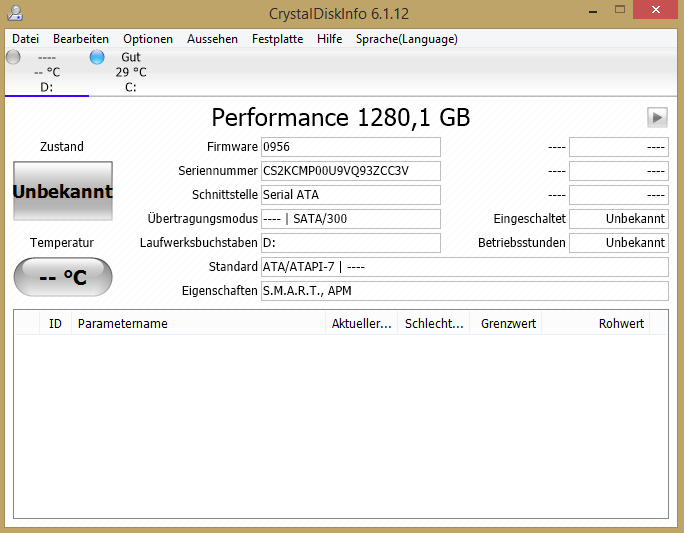Screen dimensions: 684x533
Task: Click the Rohwert column header
Action: (x=595, y=324)
